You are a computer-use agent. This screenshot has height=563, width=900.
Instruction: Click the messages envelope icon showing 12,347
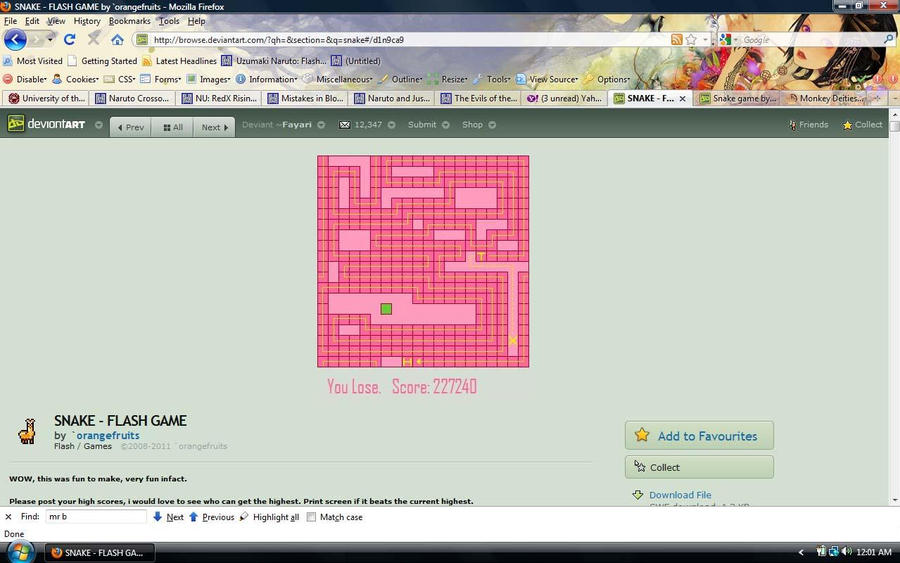[x=344, y=125]
